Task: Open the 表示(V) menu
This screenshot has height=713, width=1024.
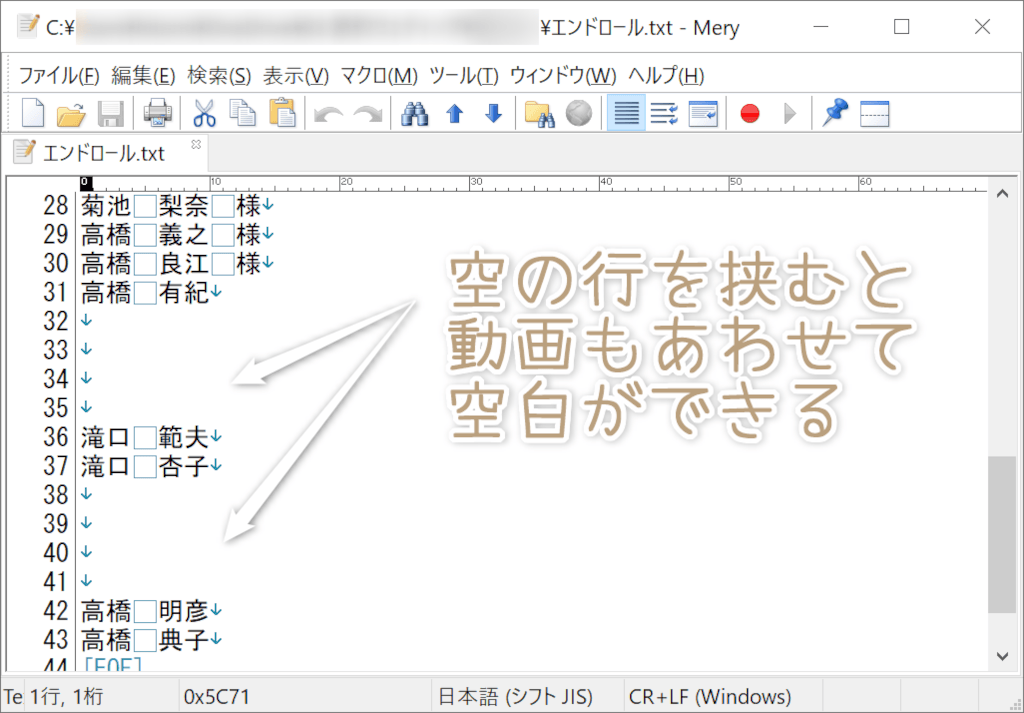Action: coord(296,75)
